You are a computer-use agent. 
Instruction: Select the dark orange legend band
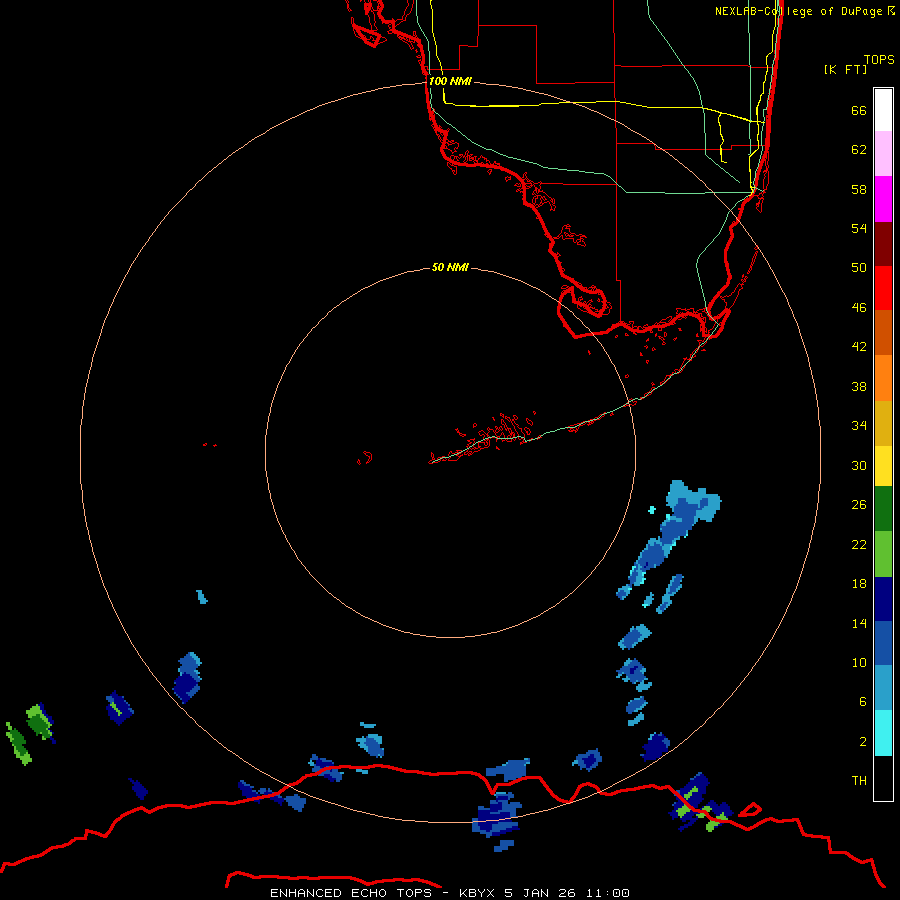tap(883, 332)
